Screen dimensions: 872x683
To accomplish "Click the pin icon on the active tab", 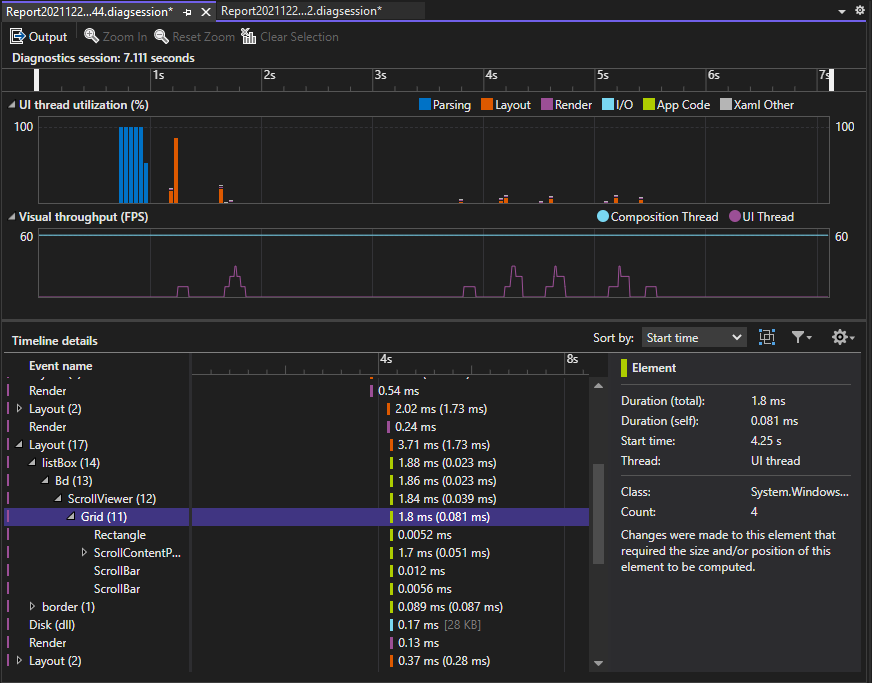I will [190, 13].
